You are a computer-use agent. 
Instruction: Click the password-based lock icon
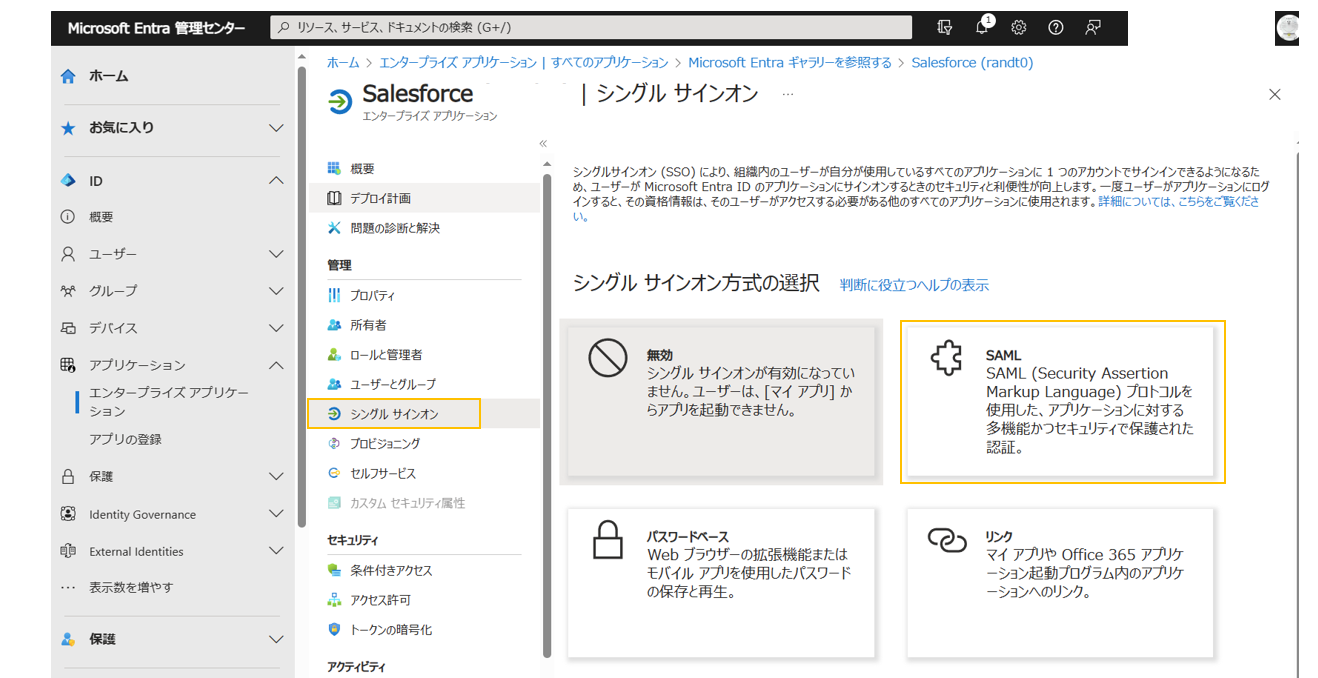608,540
